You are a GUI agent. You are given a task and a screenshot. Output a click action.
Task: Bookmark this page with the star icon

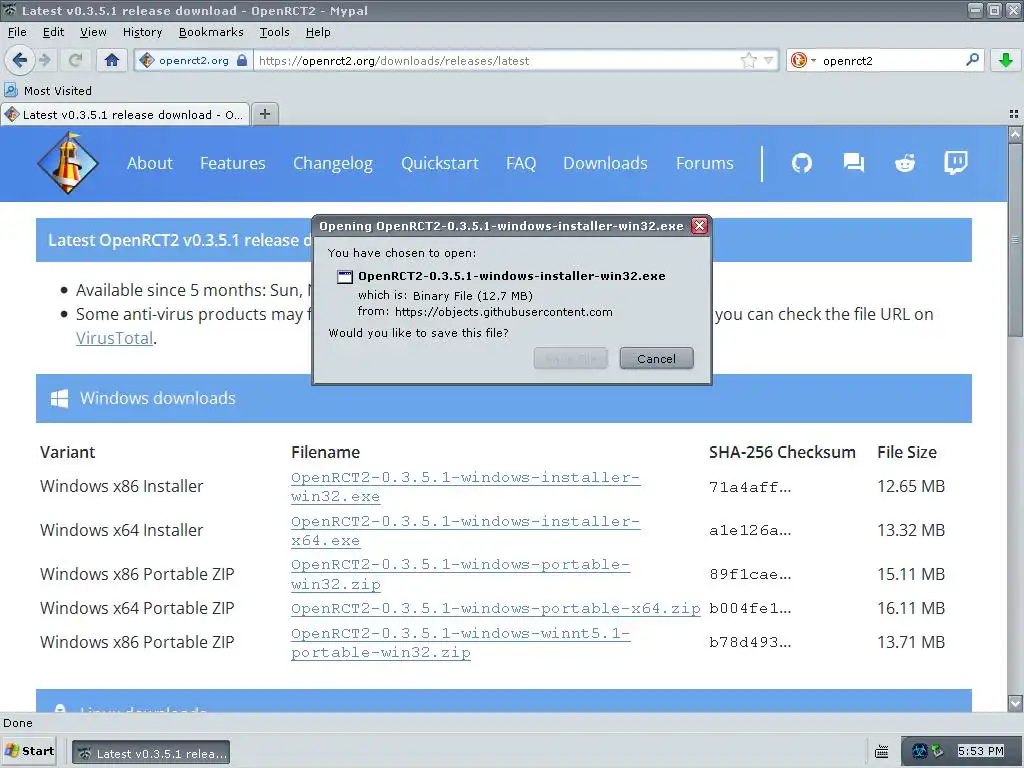tap(748, 61)
